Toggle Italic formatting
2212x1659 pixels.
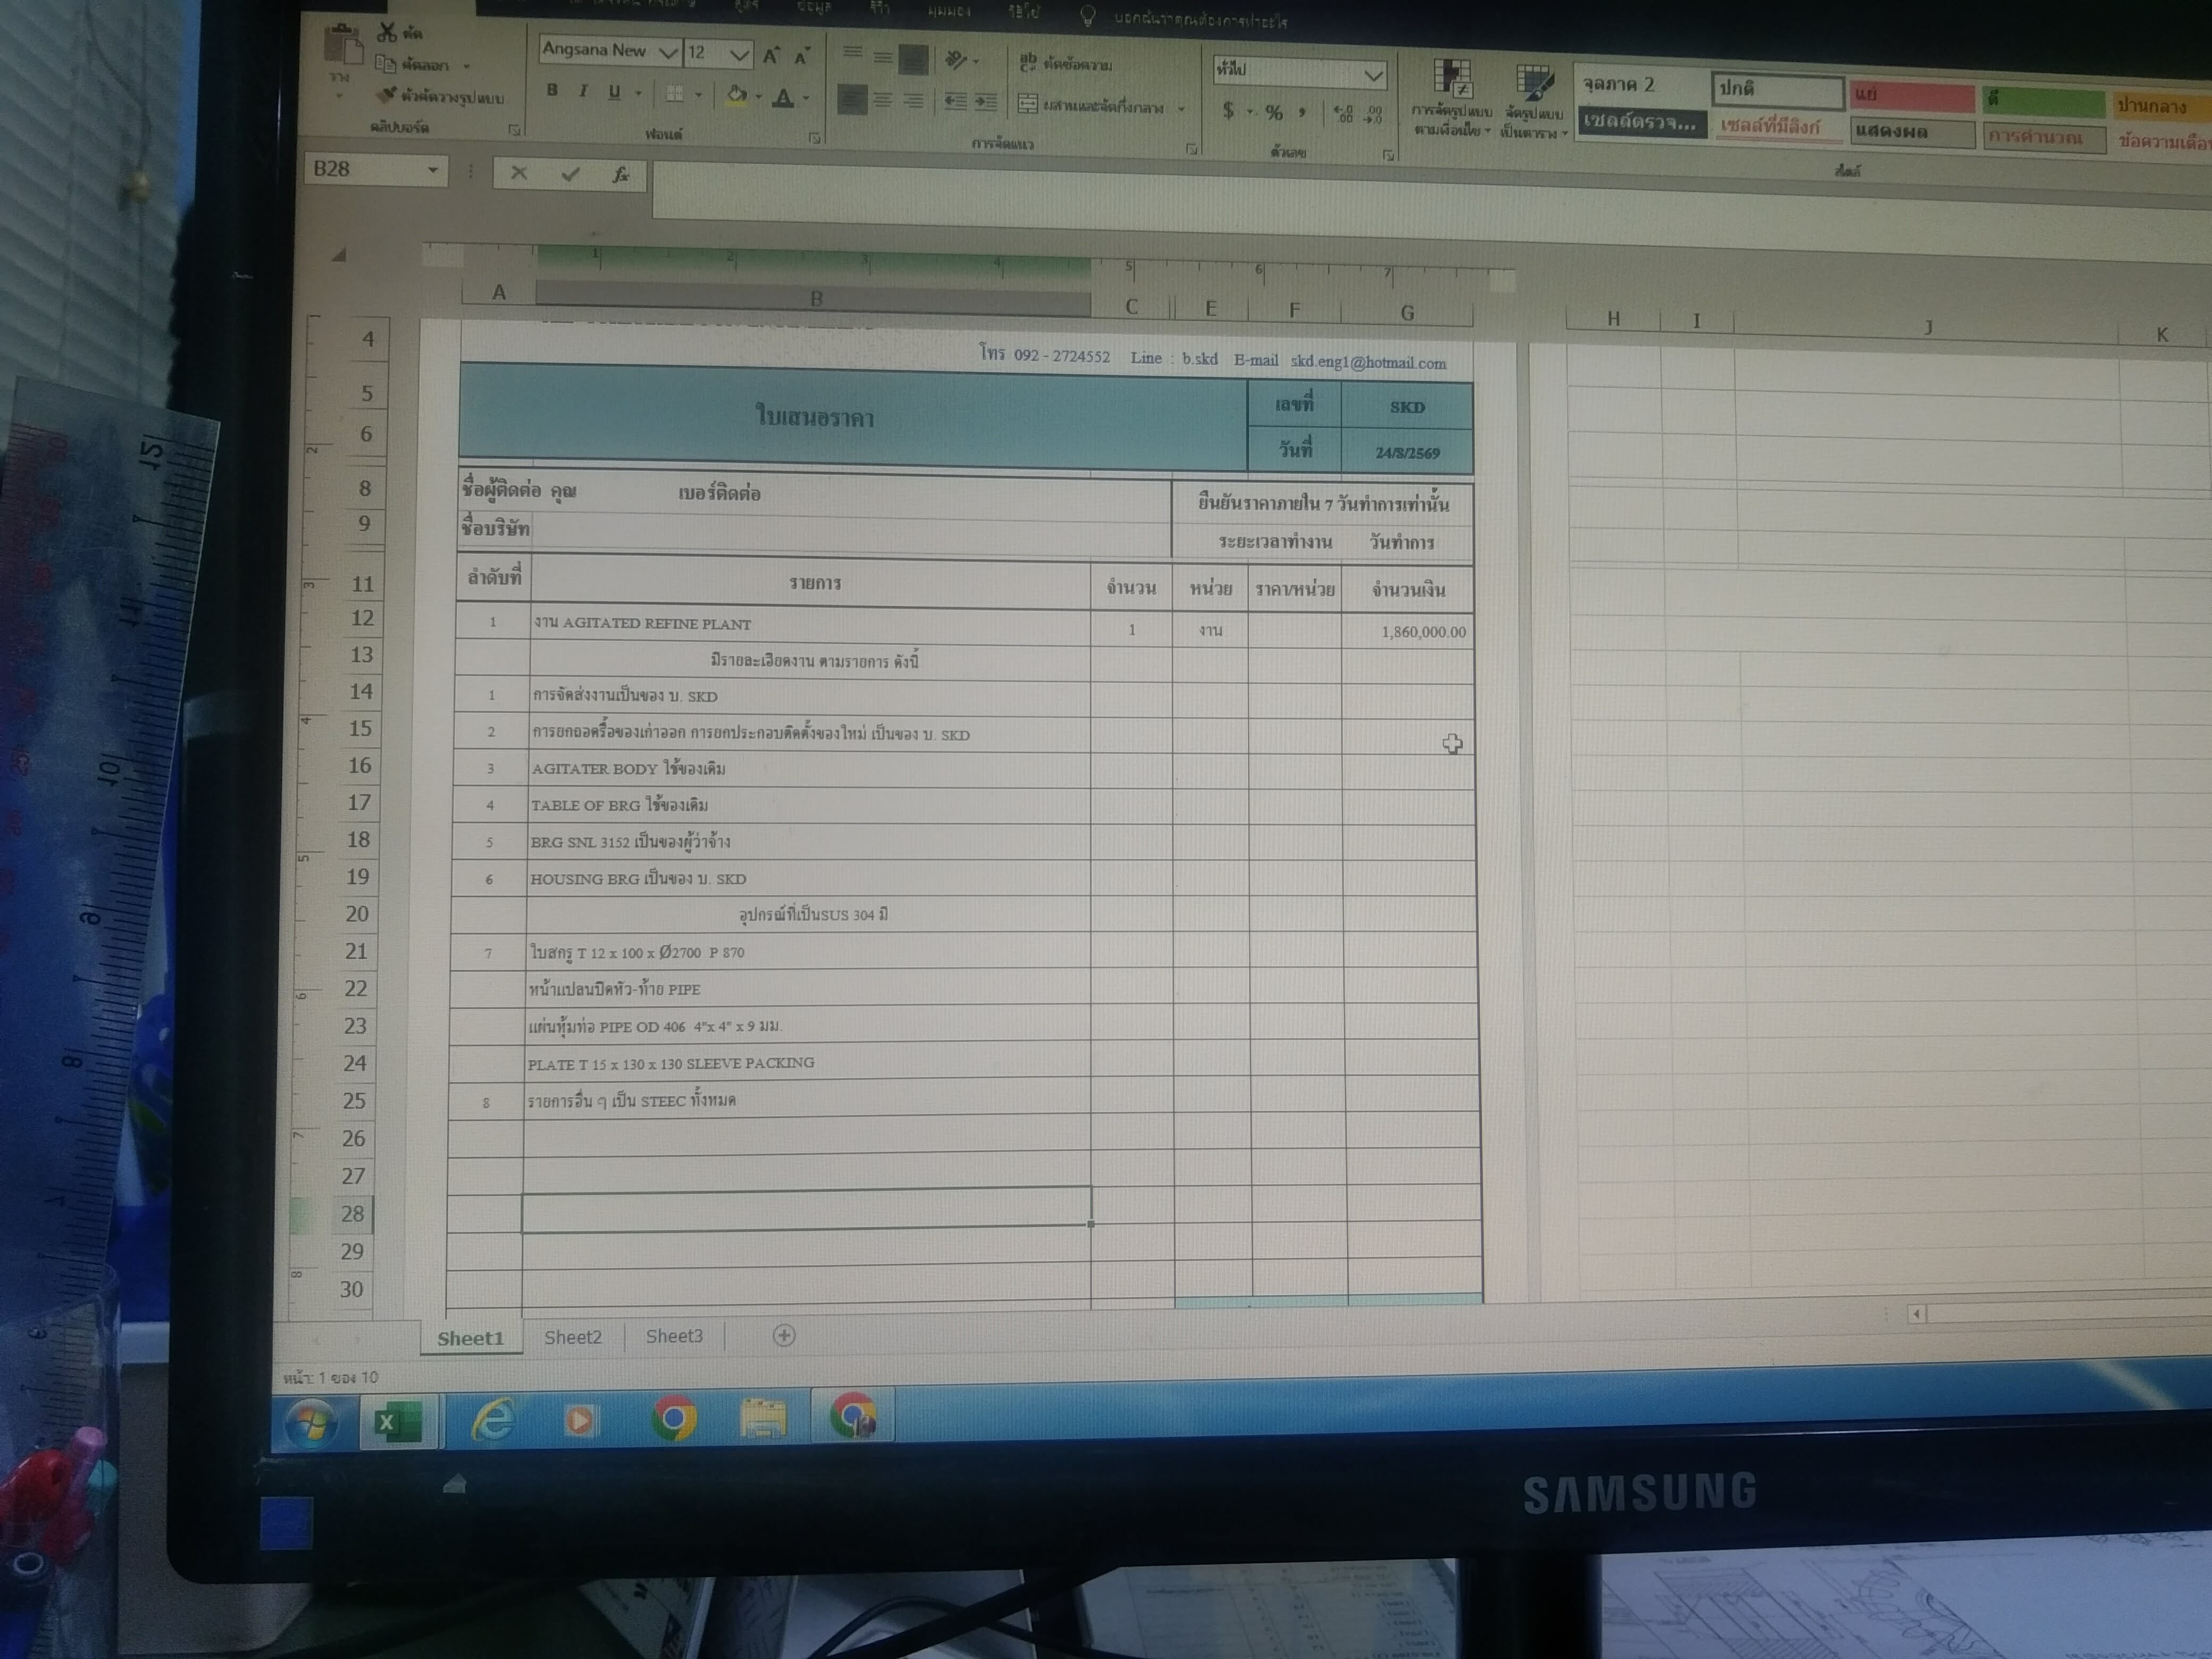point(583,92)
